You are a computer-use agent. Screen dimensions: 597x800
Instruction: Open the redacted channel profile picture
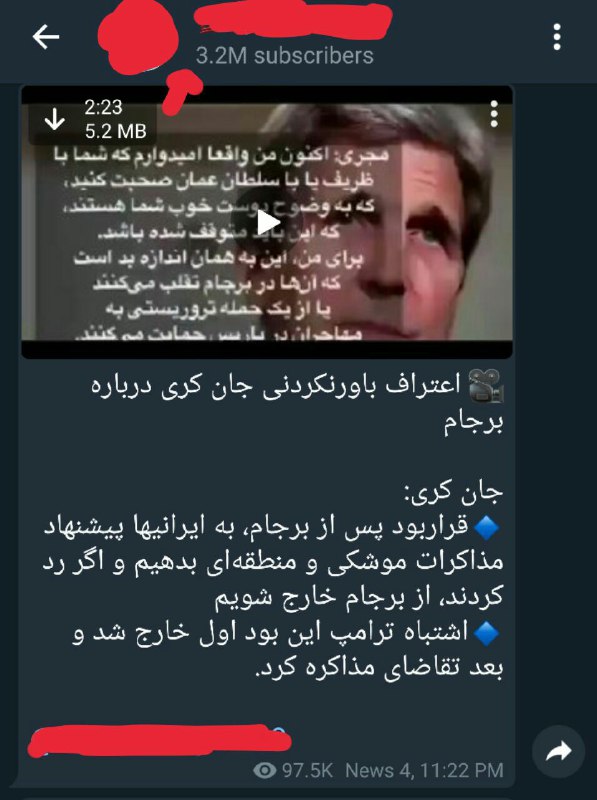[139, 40]
